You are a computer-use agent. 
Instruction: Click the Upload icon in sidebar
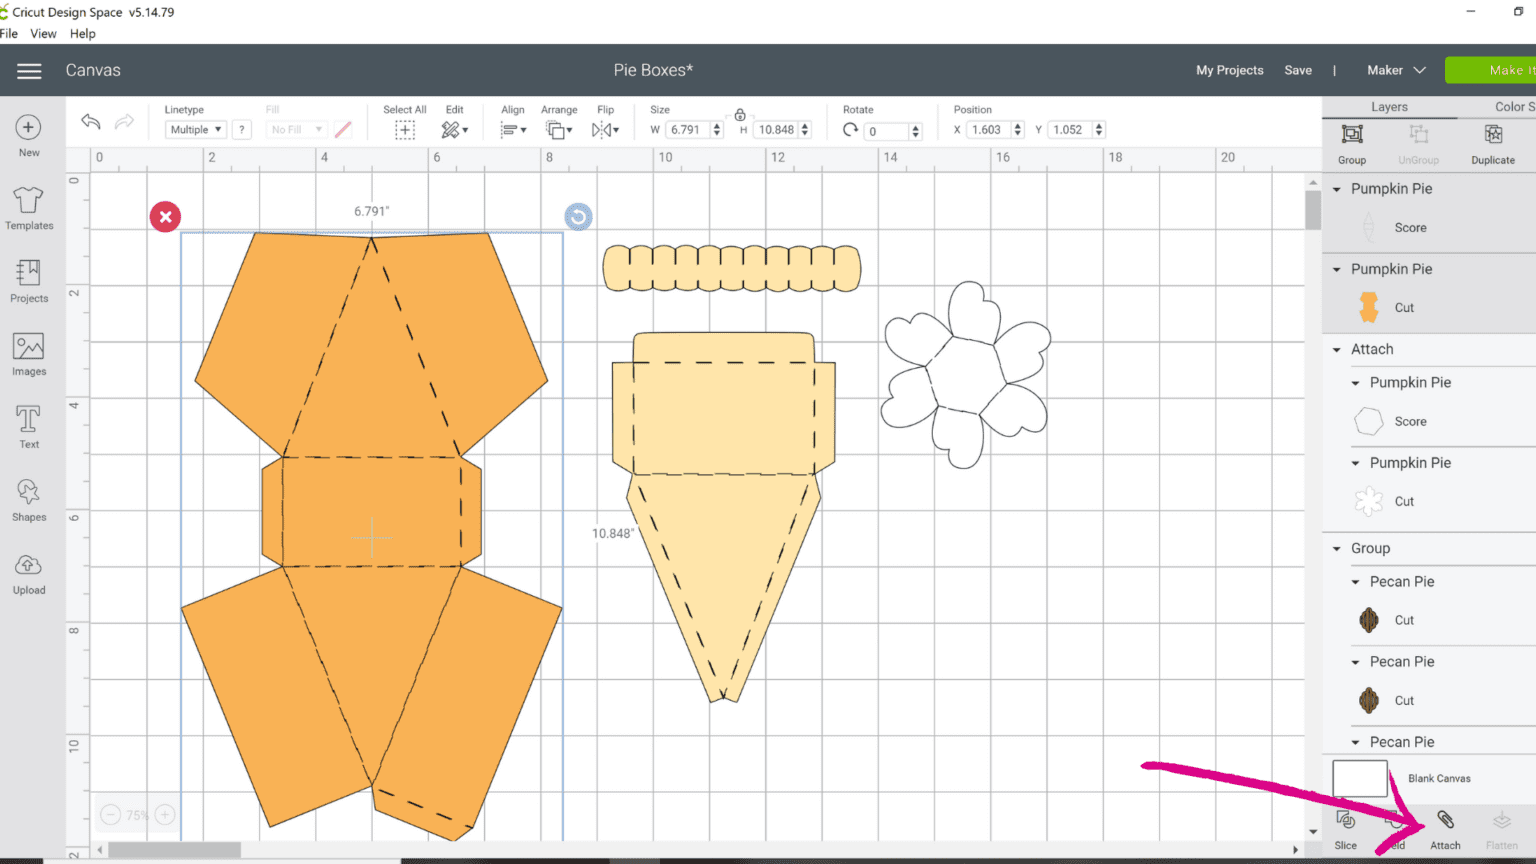pos(29,573)
